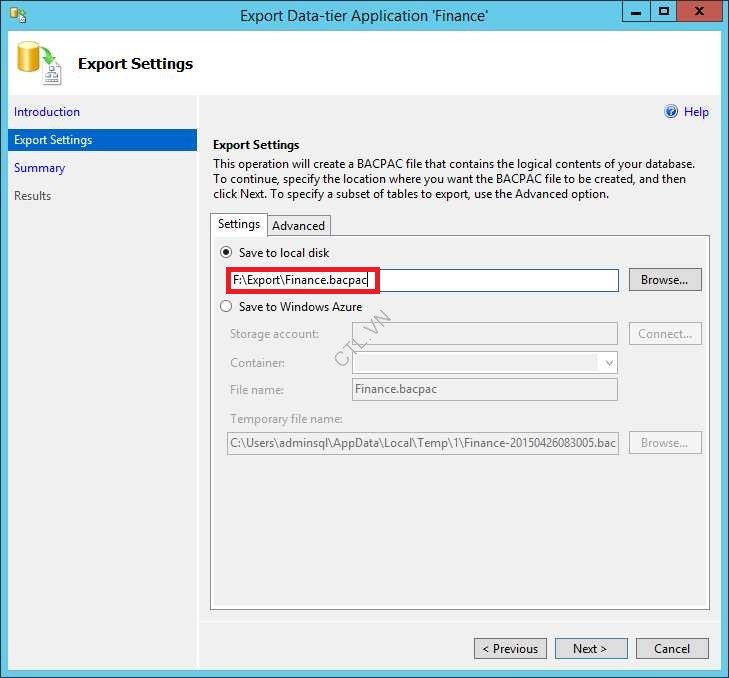
Task: Open the Help link text
Action: tap(696, 112)
